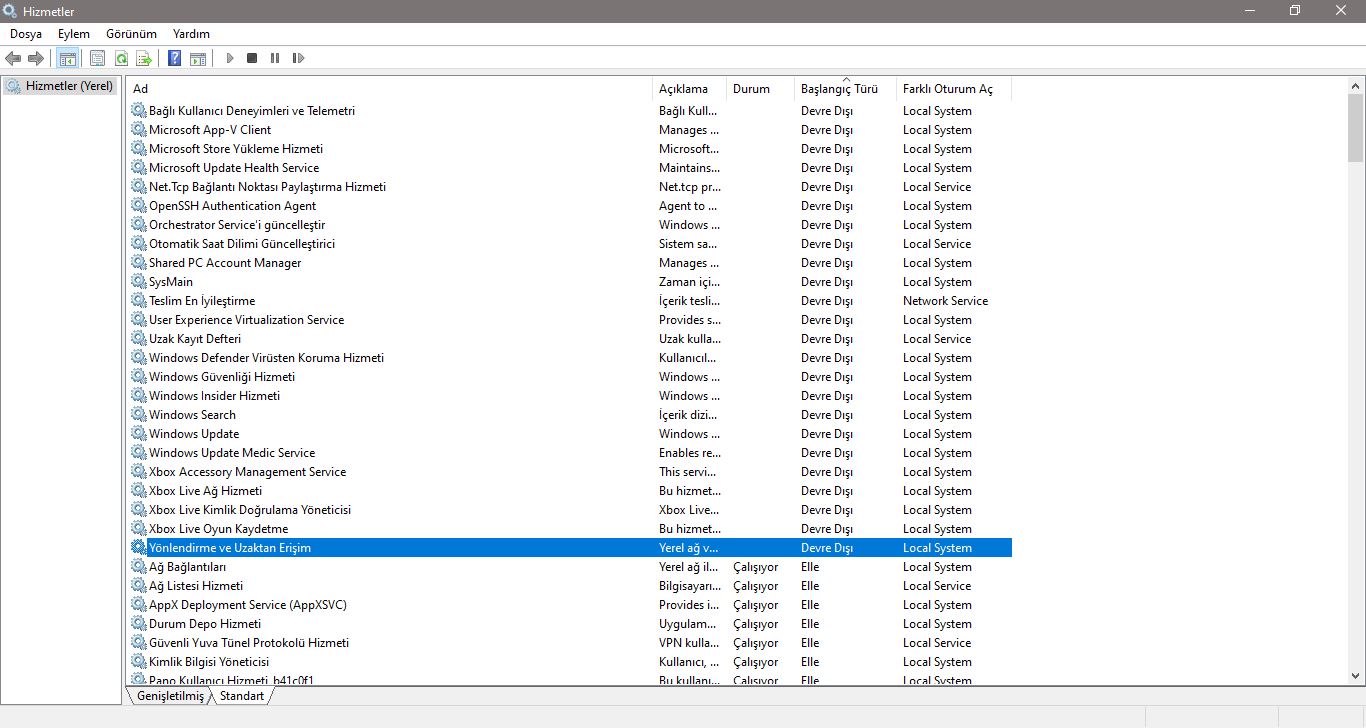The width and height of the screenshot is (1366, 728).
Task: Click the gear icon beside OpenSSH Authentication Agent
Action: click(139, 206)
